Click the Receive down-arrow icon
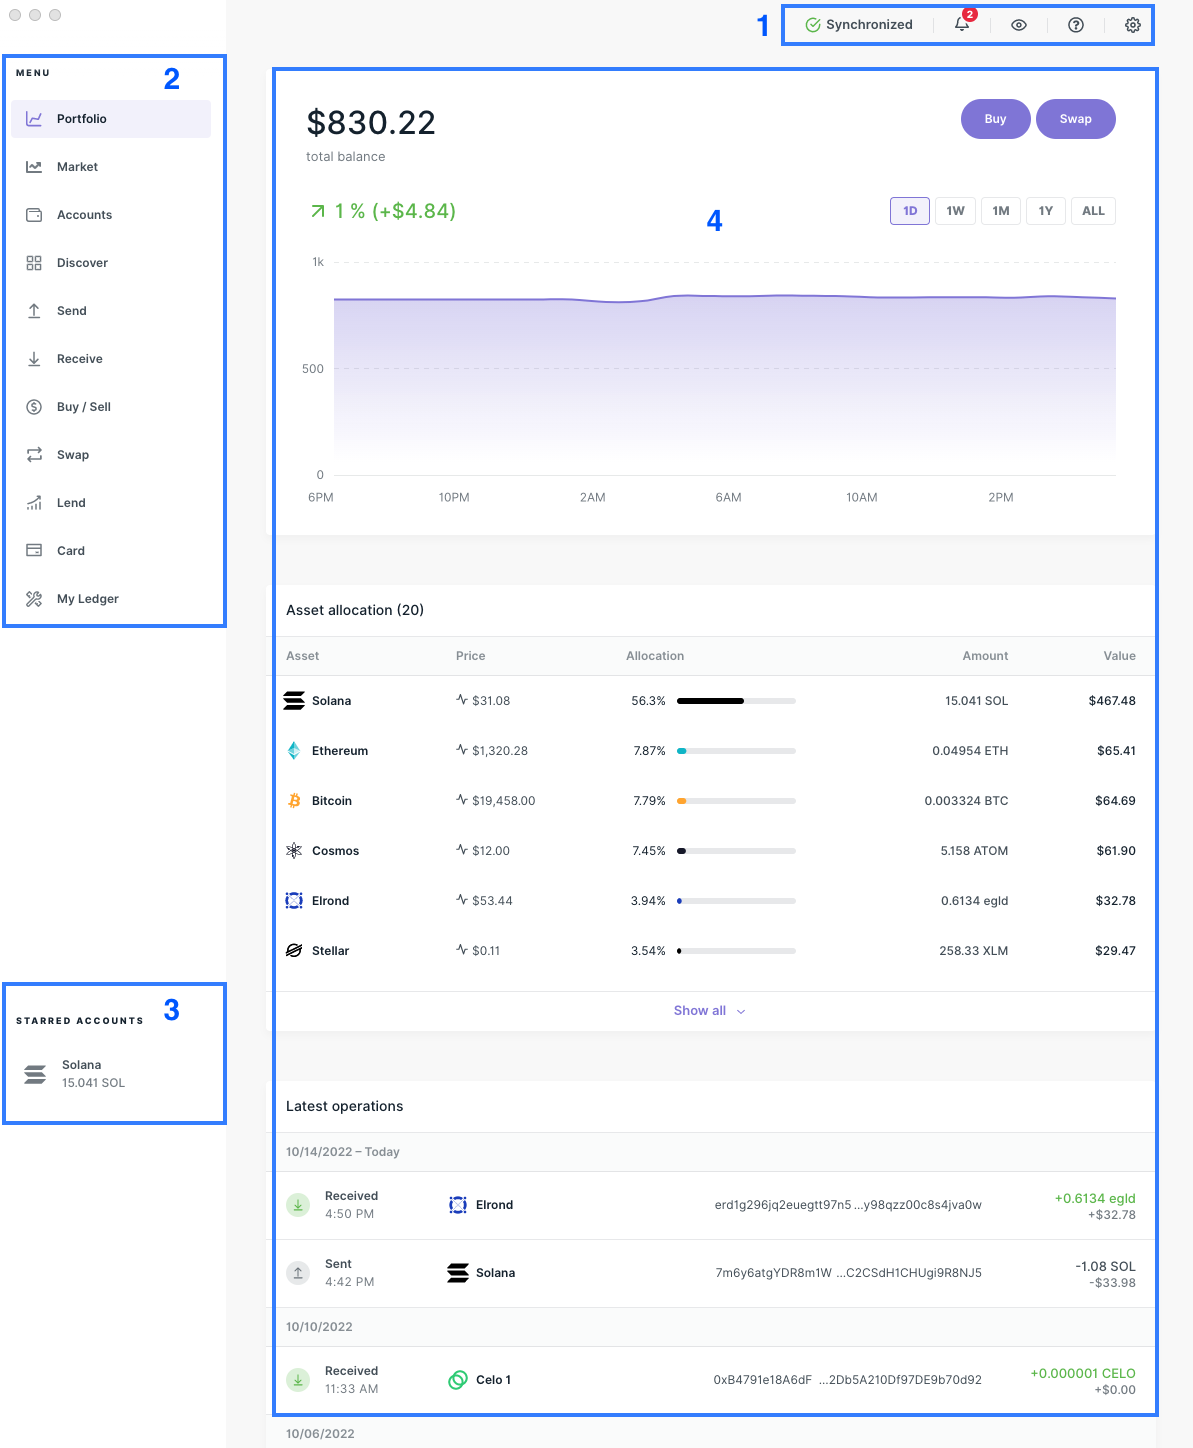Image resolution: width=1193 pixels, height=1448 pixels. tap(34, 359)
